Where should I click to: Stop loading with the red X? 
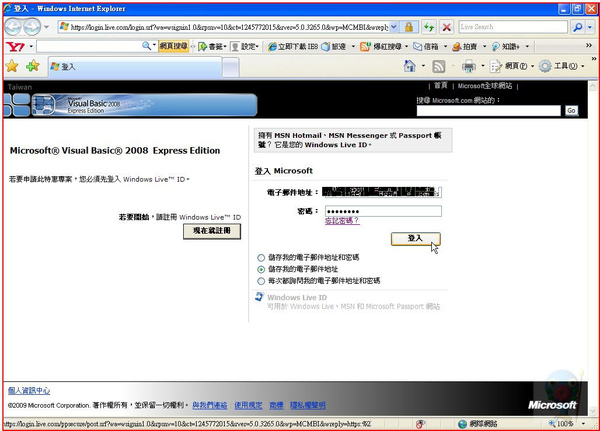(x=446, y=27)
